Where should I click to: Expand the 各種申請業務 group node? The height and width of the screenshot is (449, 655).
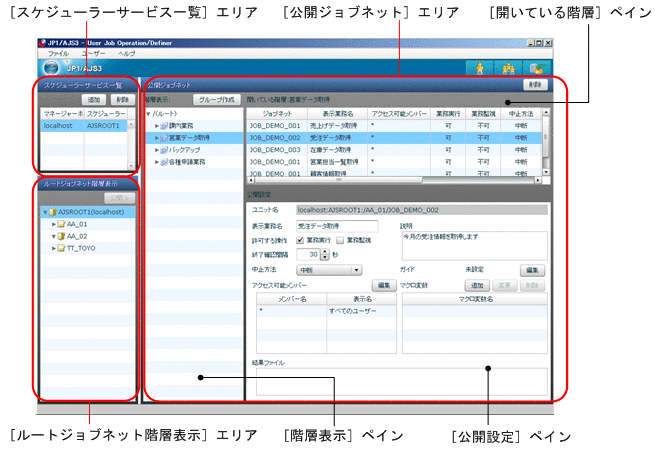point(155,161)
